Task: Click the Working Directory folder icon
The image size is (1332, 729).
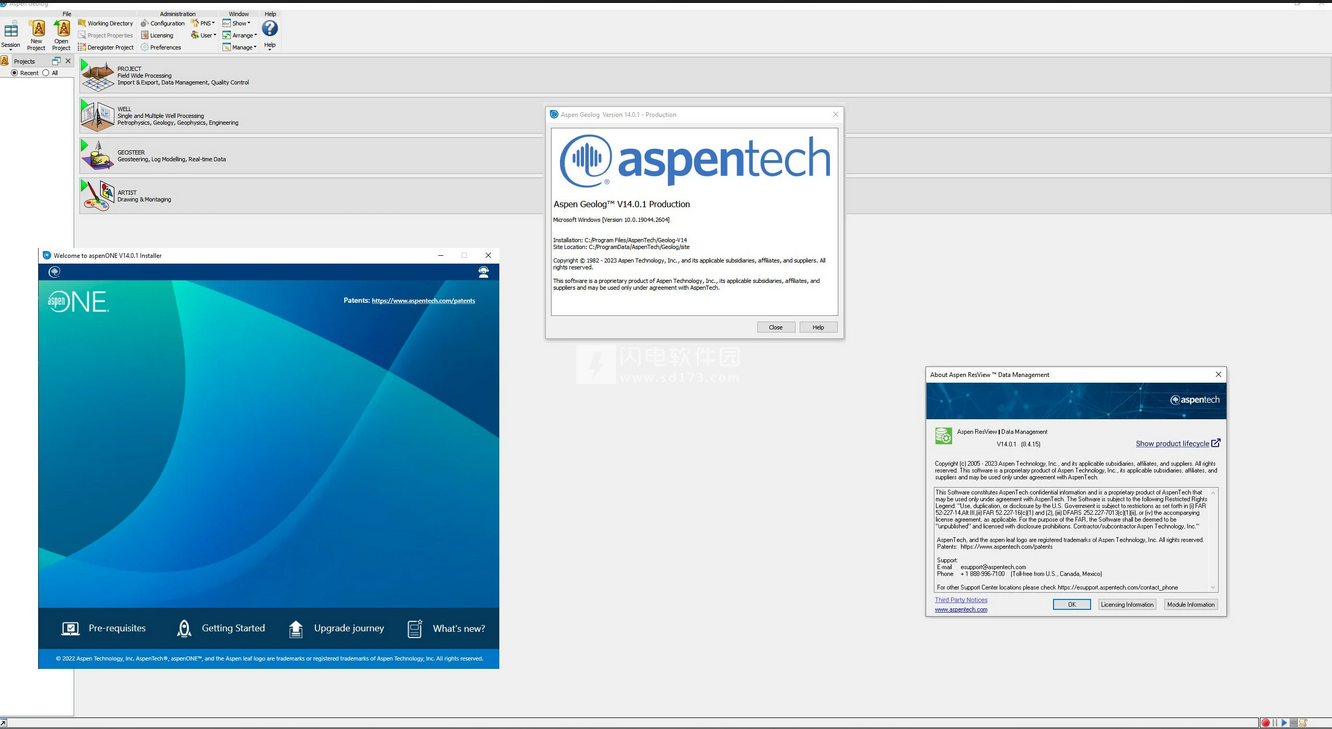Action: click(82, 23)
